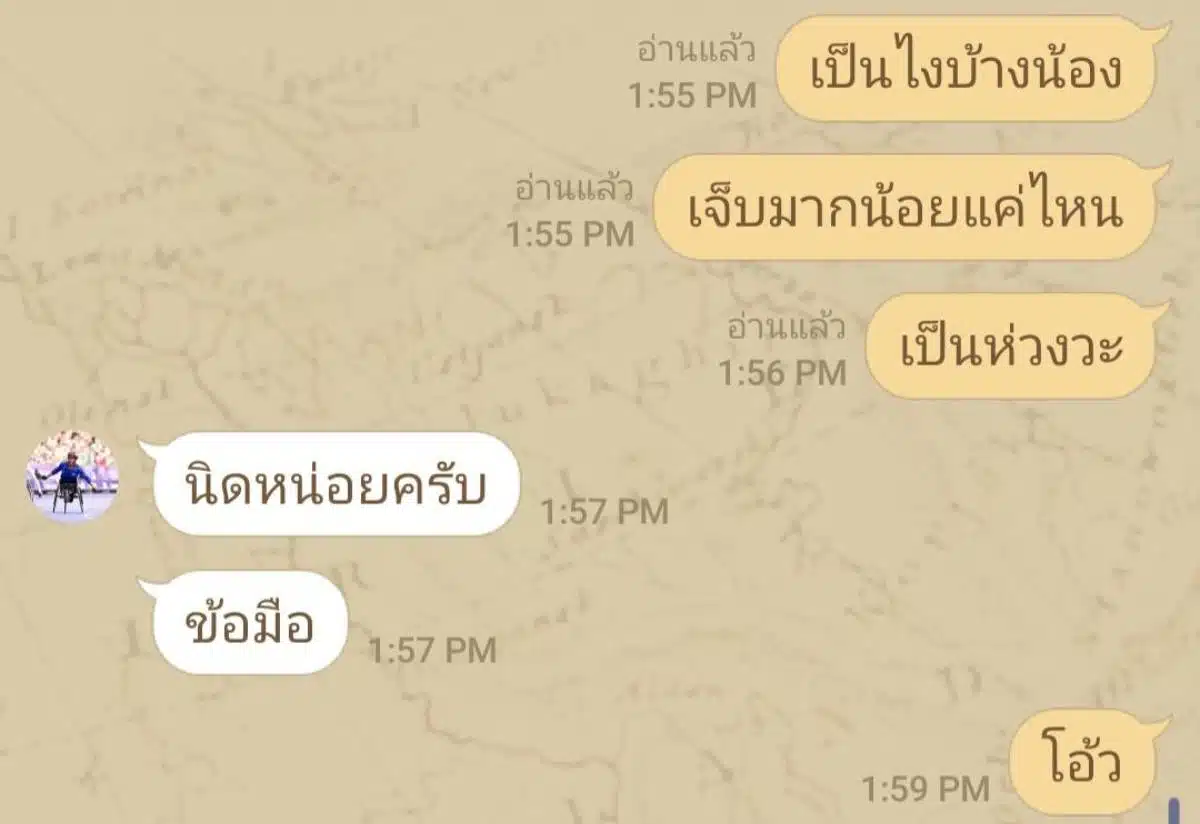Click the 1:55 PM timestamp beside "เป็นไงบ้างน้อง"
Viewport: 1200px width, 824px height.
coord(692,95)
